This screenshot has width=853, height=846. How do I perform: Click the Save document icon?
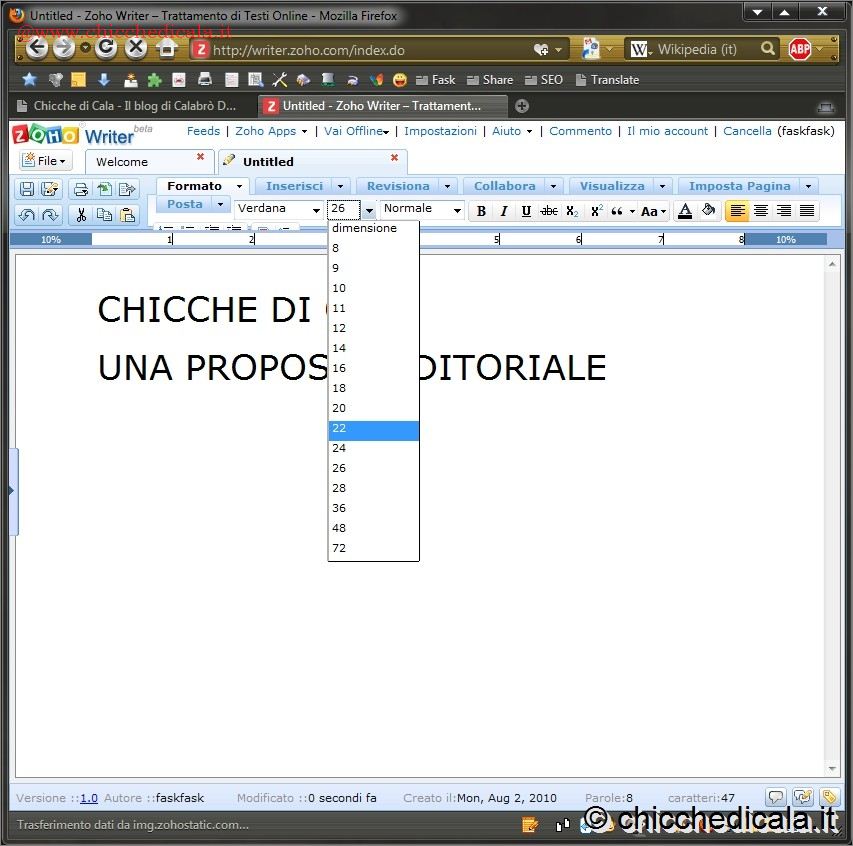click(x=27, y=189)
